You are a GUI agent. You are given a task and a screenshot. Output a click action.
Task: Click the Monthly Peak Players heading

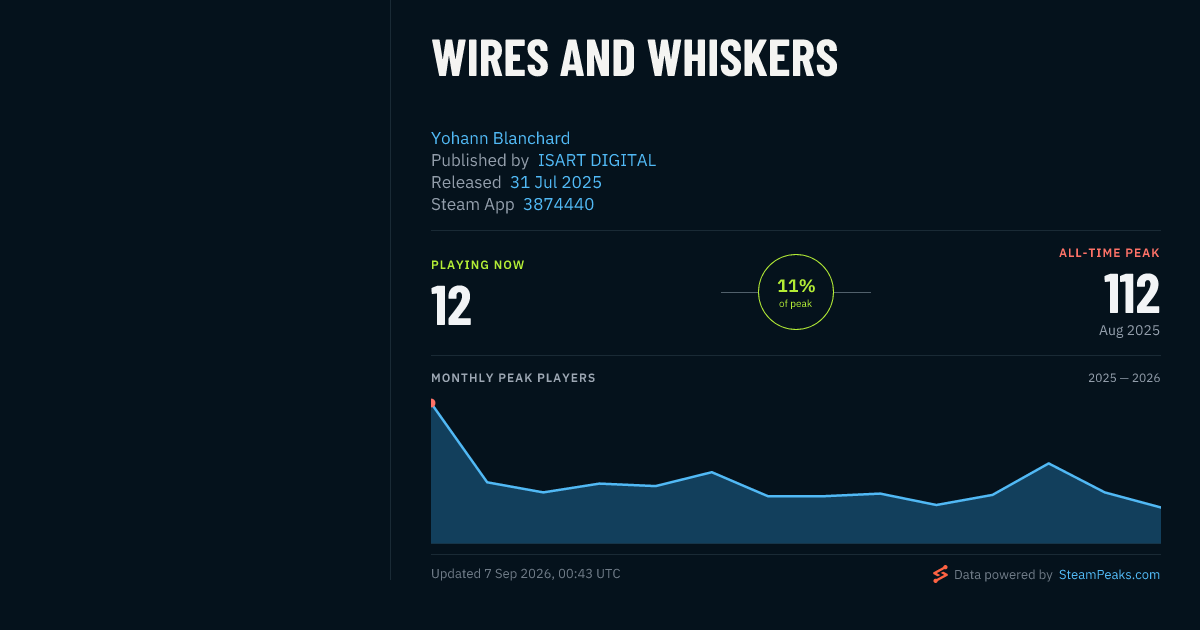(x=513, y=378)
